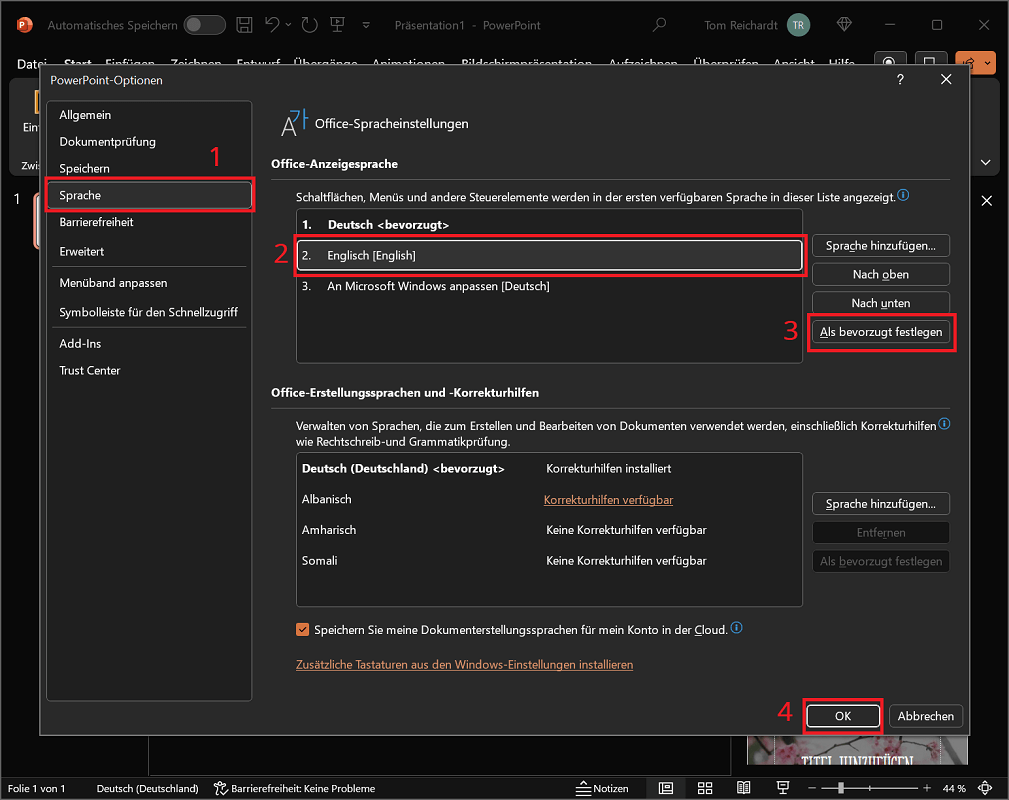Viewport: 1009px width, 800px height.
Task: Select Erweitert in the sidebar
Action: [149, 252]
